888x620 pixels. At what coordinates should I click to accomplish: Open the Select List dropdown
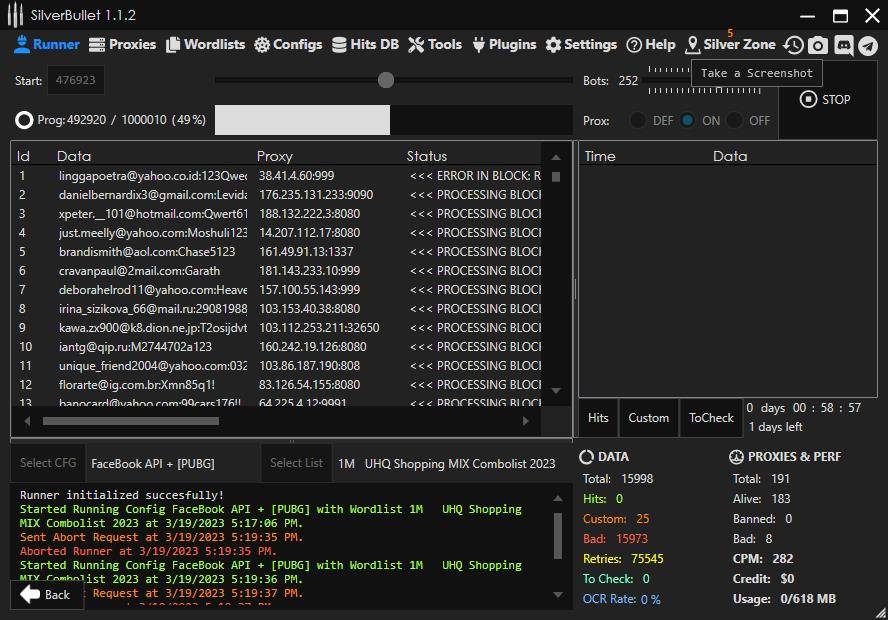[x=296, y=463]
